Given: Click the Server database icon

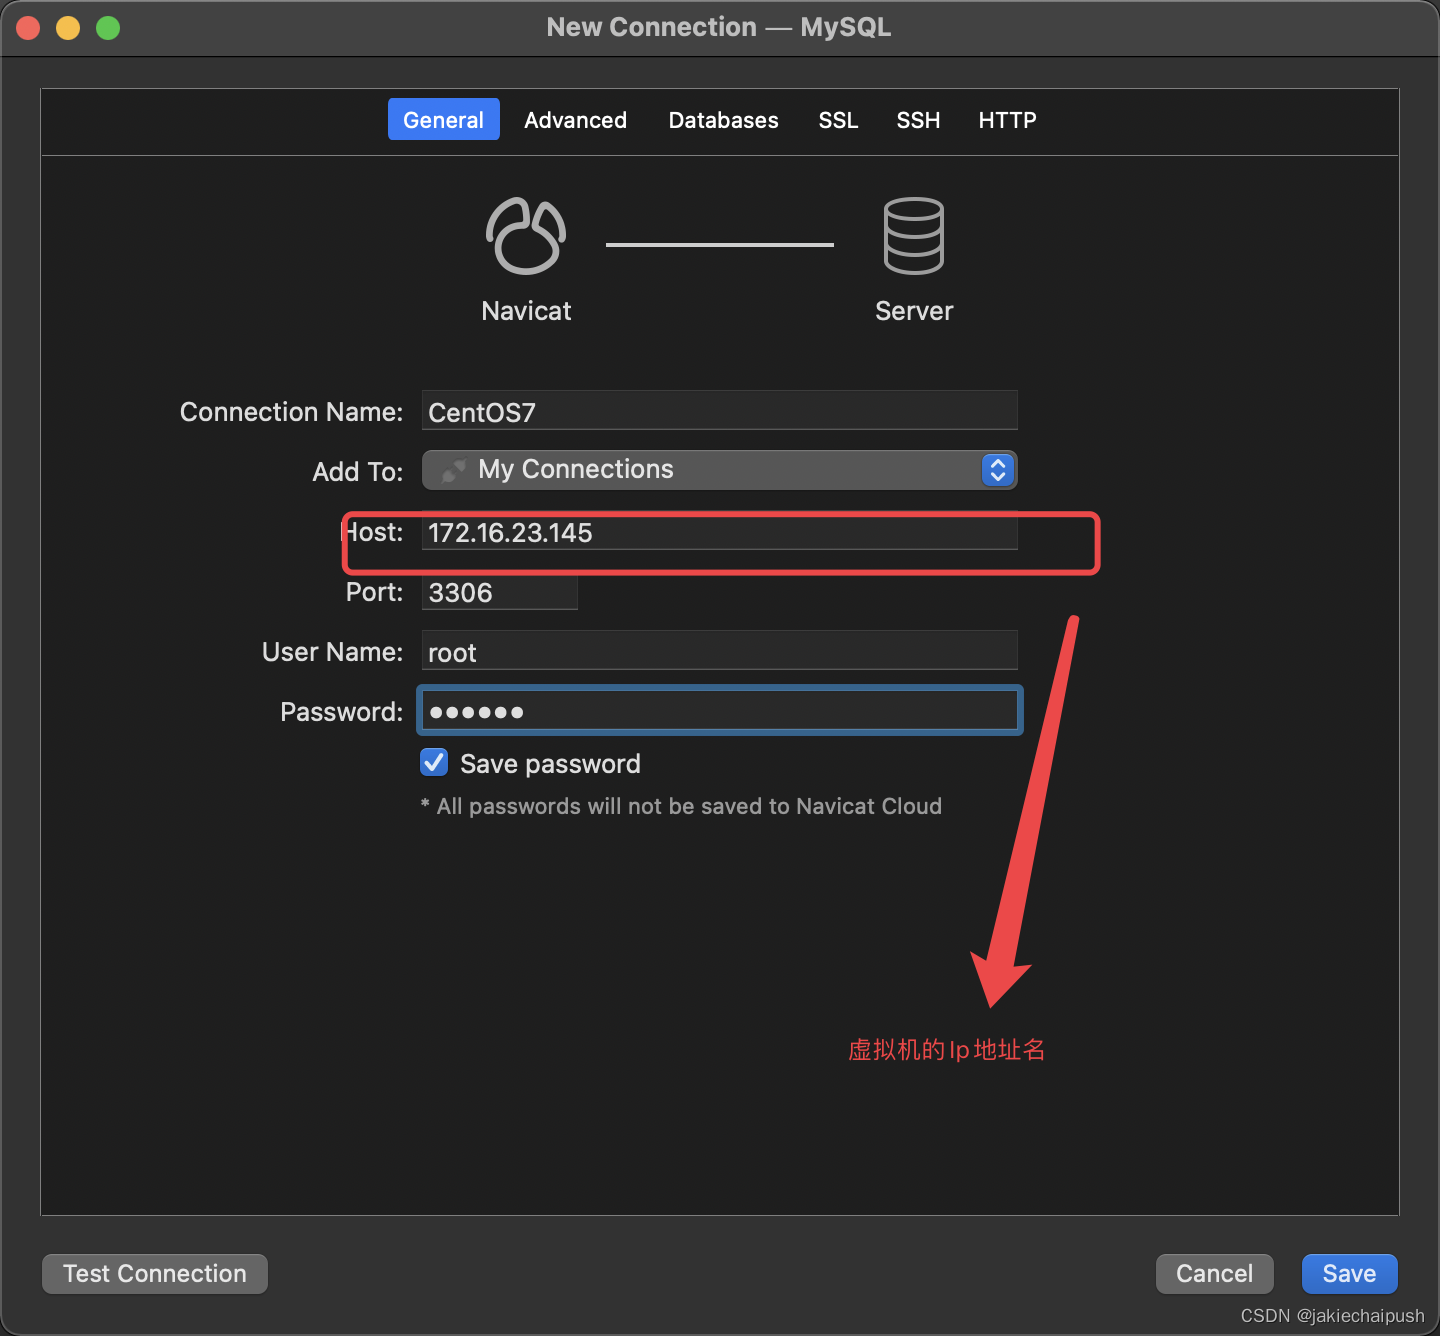Looking at the screenshot, I should [914, 236].
